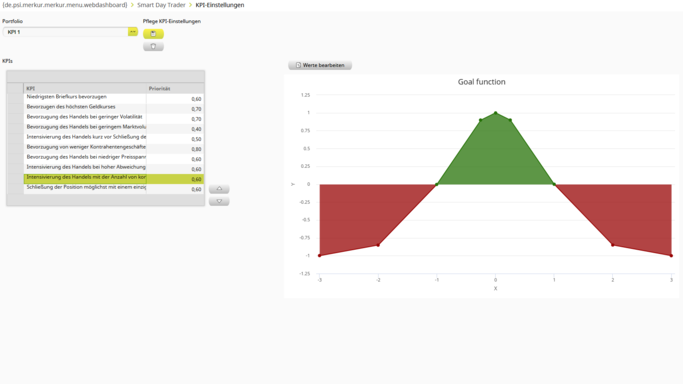This screenshot has height=384, width=683.
Task: Select row Intensivierung des Handels bei hoher Abweichung
Action: (114, 168)
